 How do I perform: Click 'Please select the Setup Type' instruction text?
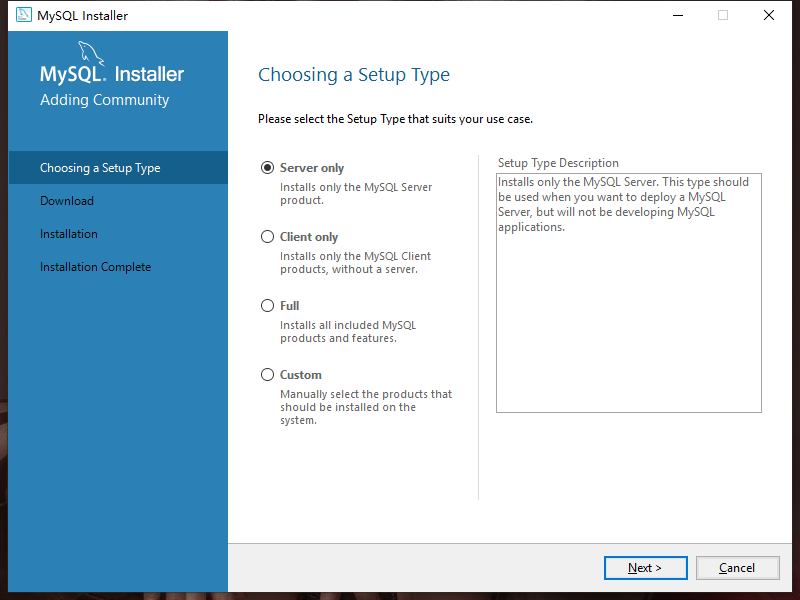pos(395,119)
